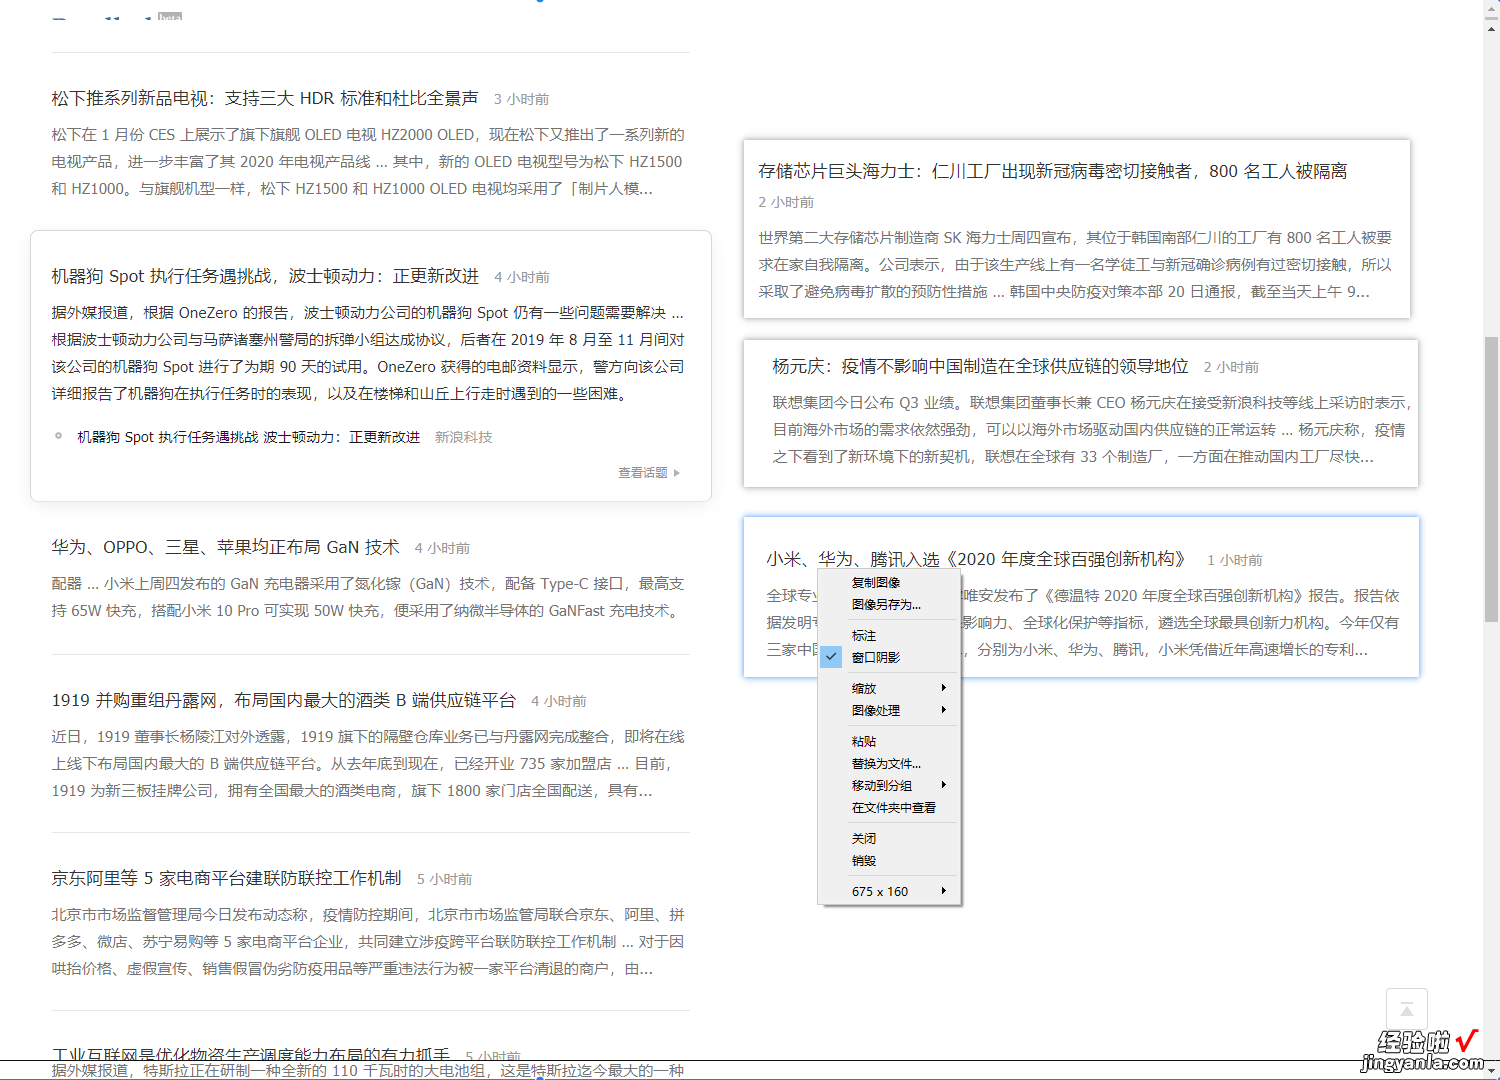
Task: Open the 松下推系列新品电视 article headline
Action: (265, 98)
